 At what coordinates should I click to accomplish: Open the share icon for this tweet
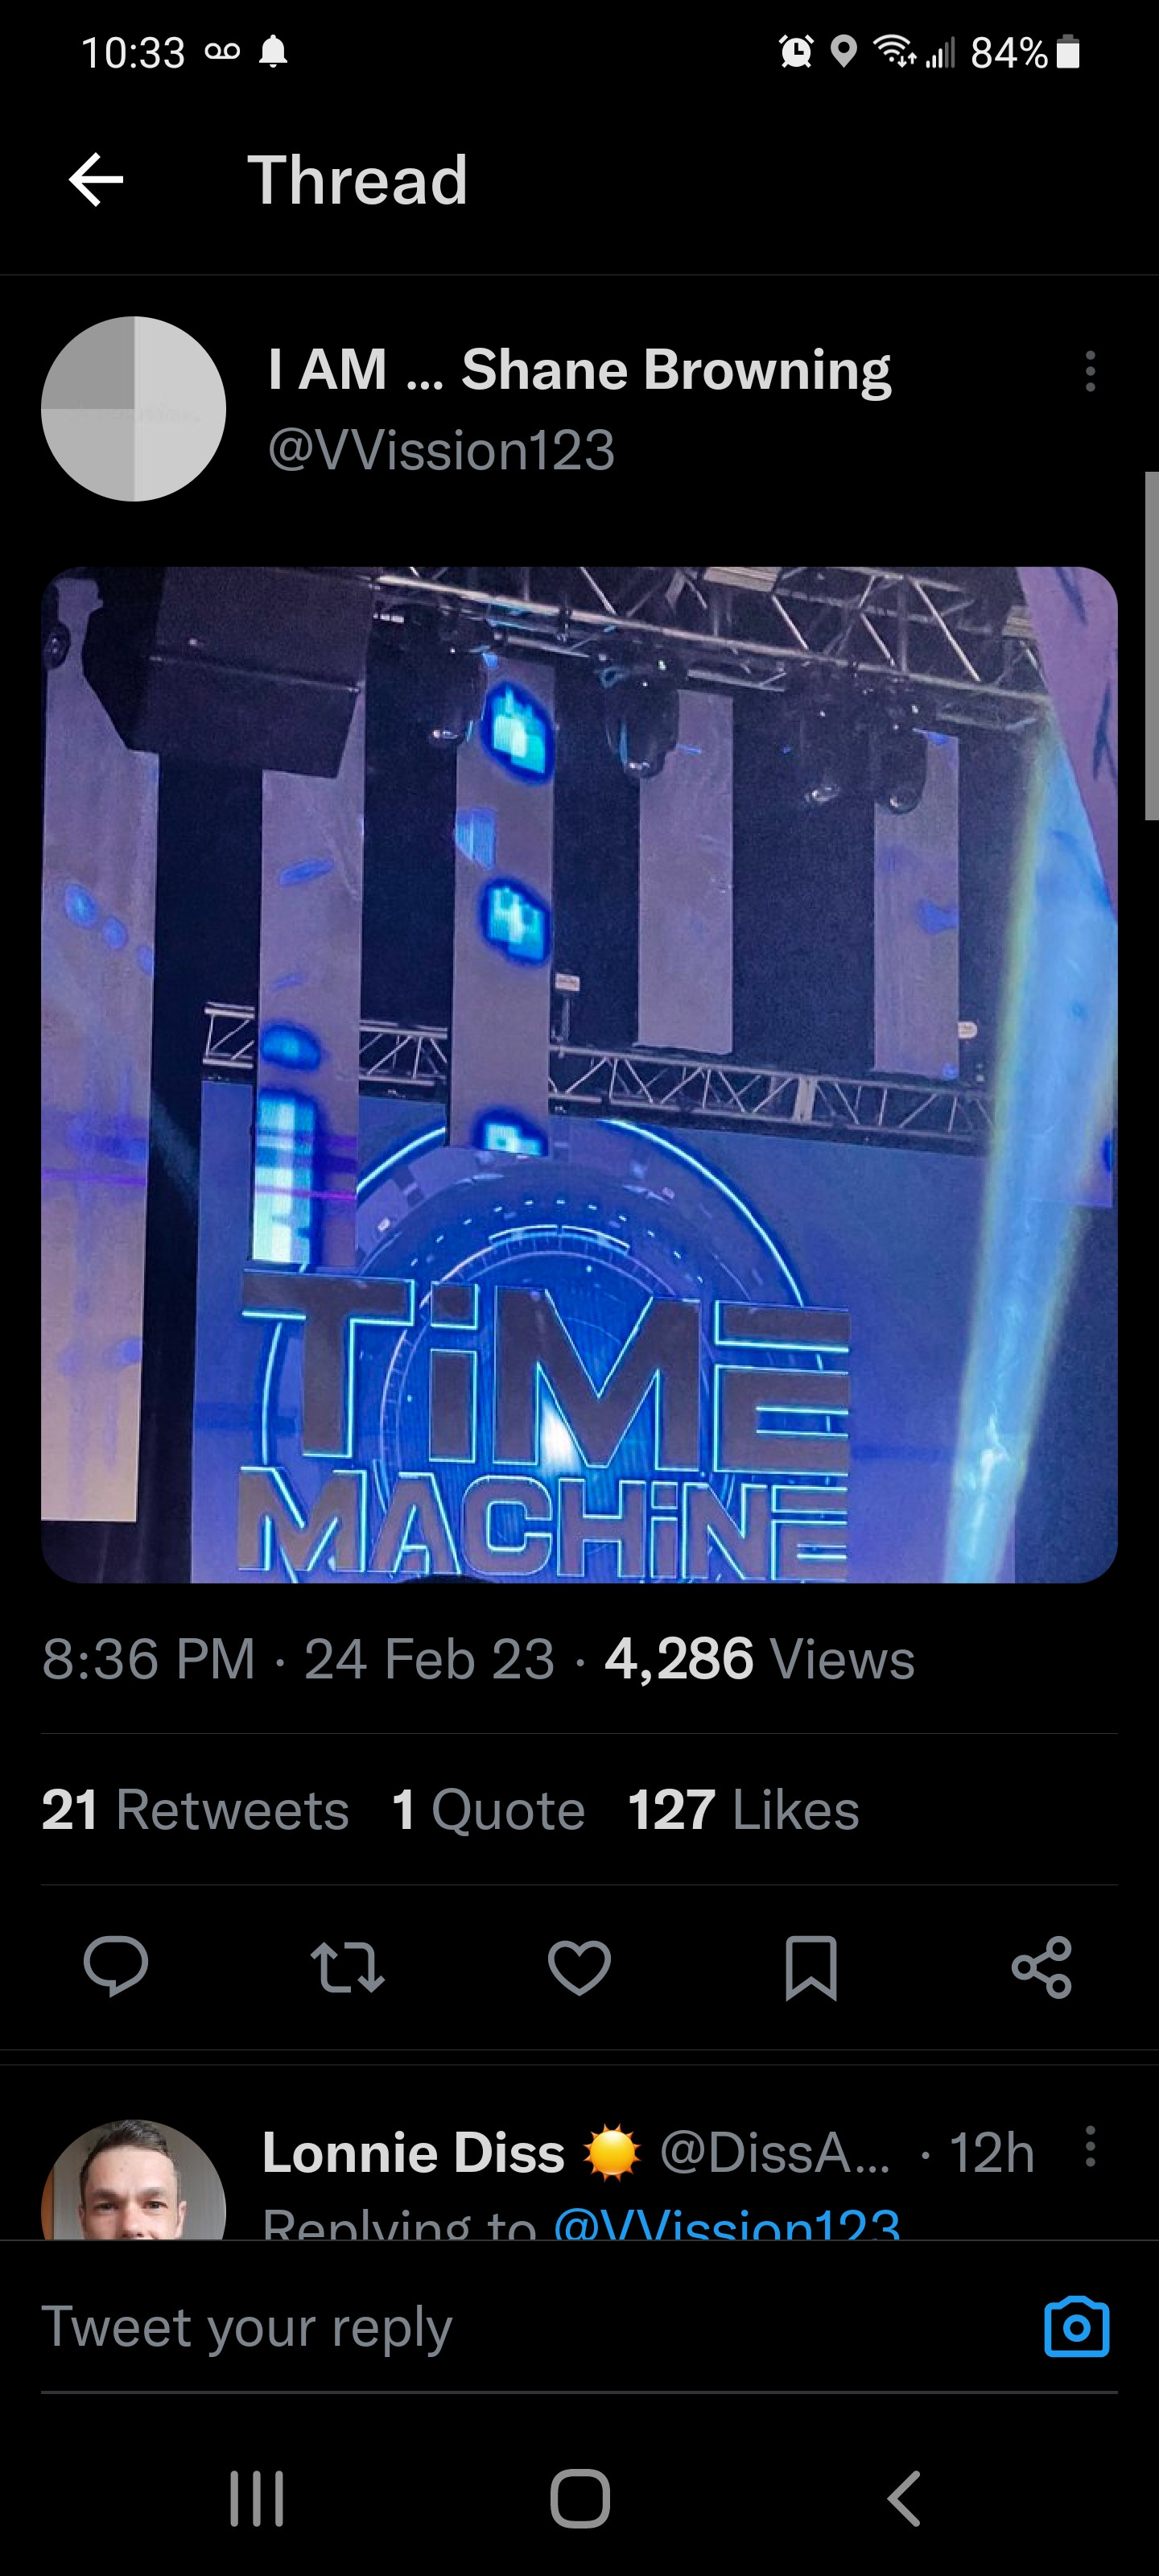click(x=1042, y=1967)
